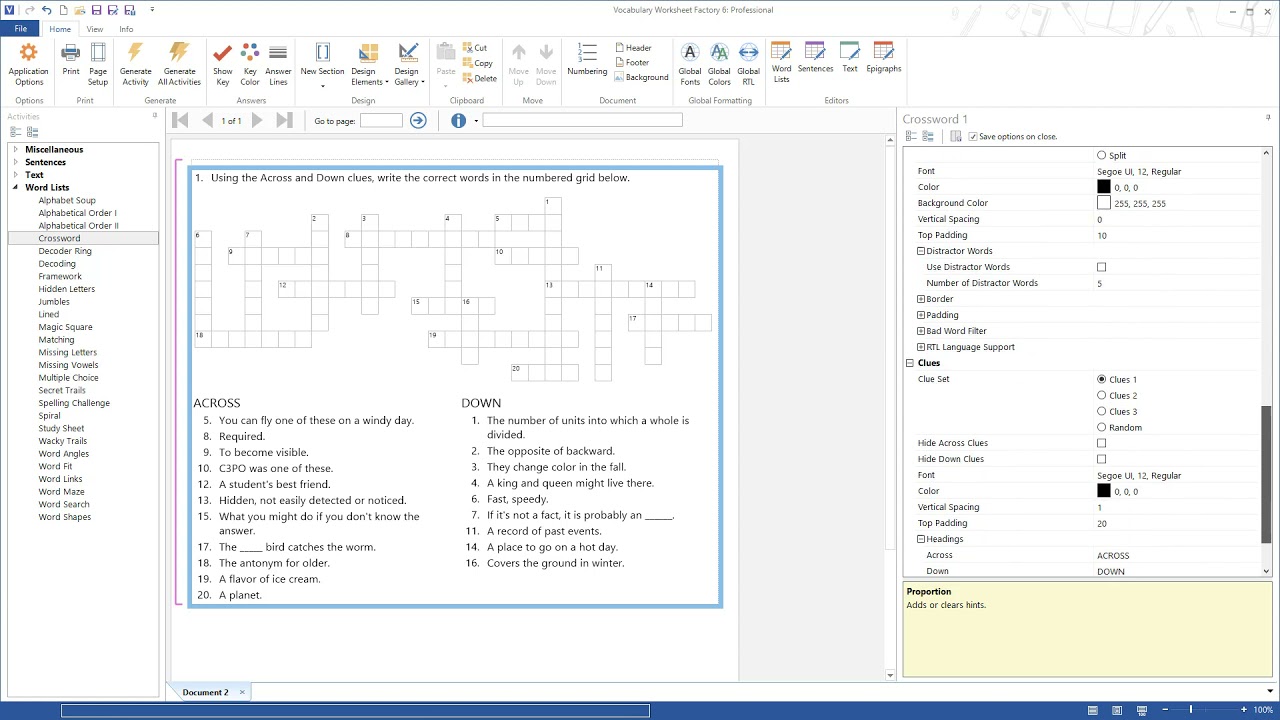The width and height of the screenshot is (1280, 720).
Task: Collapse the Distractor Words group
Action: click(921, 251)
